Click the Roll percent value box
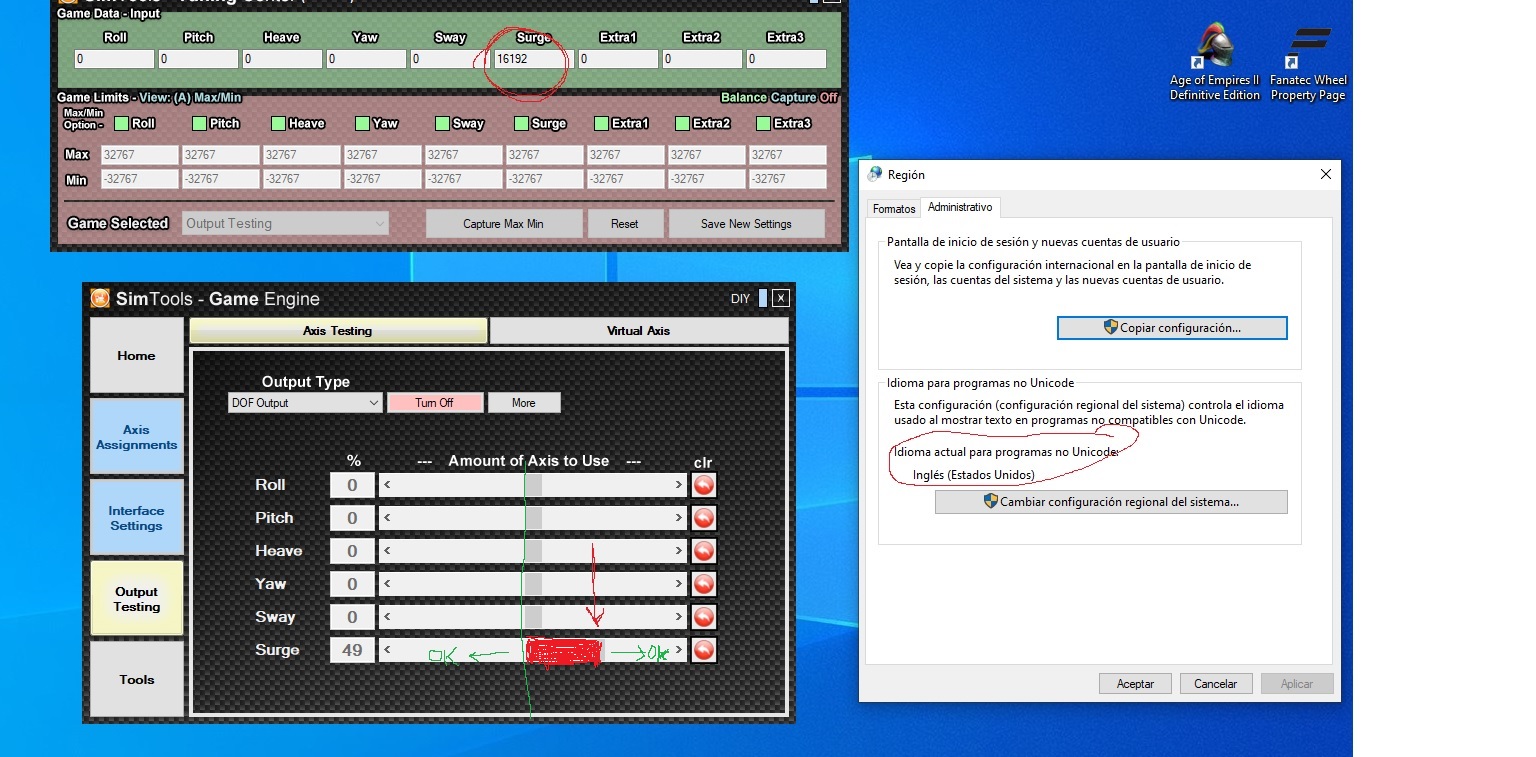 point(352,485)
